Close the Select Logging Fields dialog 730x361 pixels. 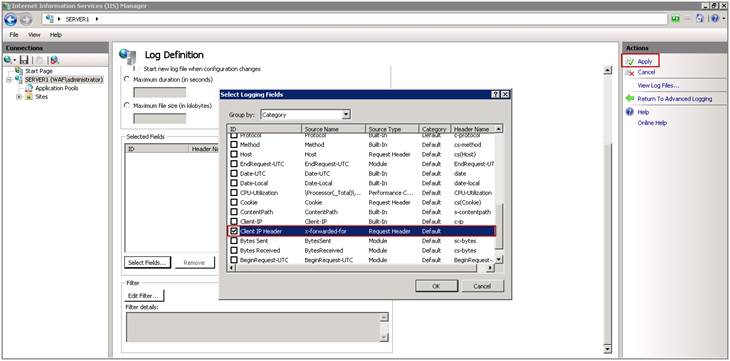(x=506, y=95)
